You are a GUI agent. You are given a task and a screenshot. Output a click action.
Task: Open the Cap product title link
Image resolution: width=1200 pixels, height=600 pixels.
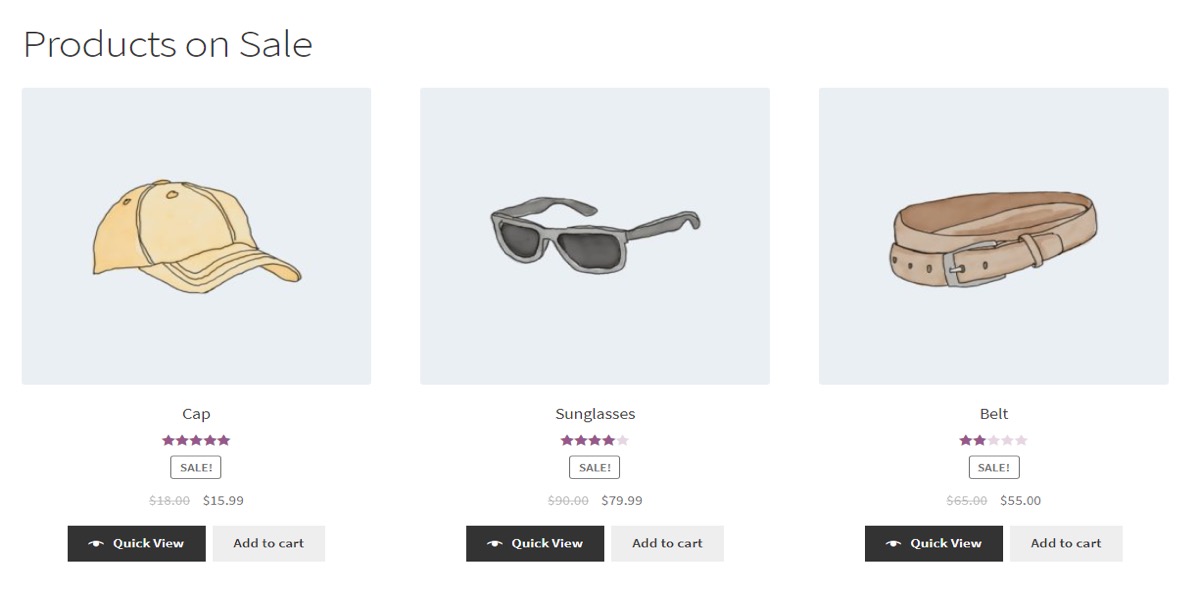coord(196,414)
